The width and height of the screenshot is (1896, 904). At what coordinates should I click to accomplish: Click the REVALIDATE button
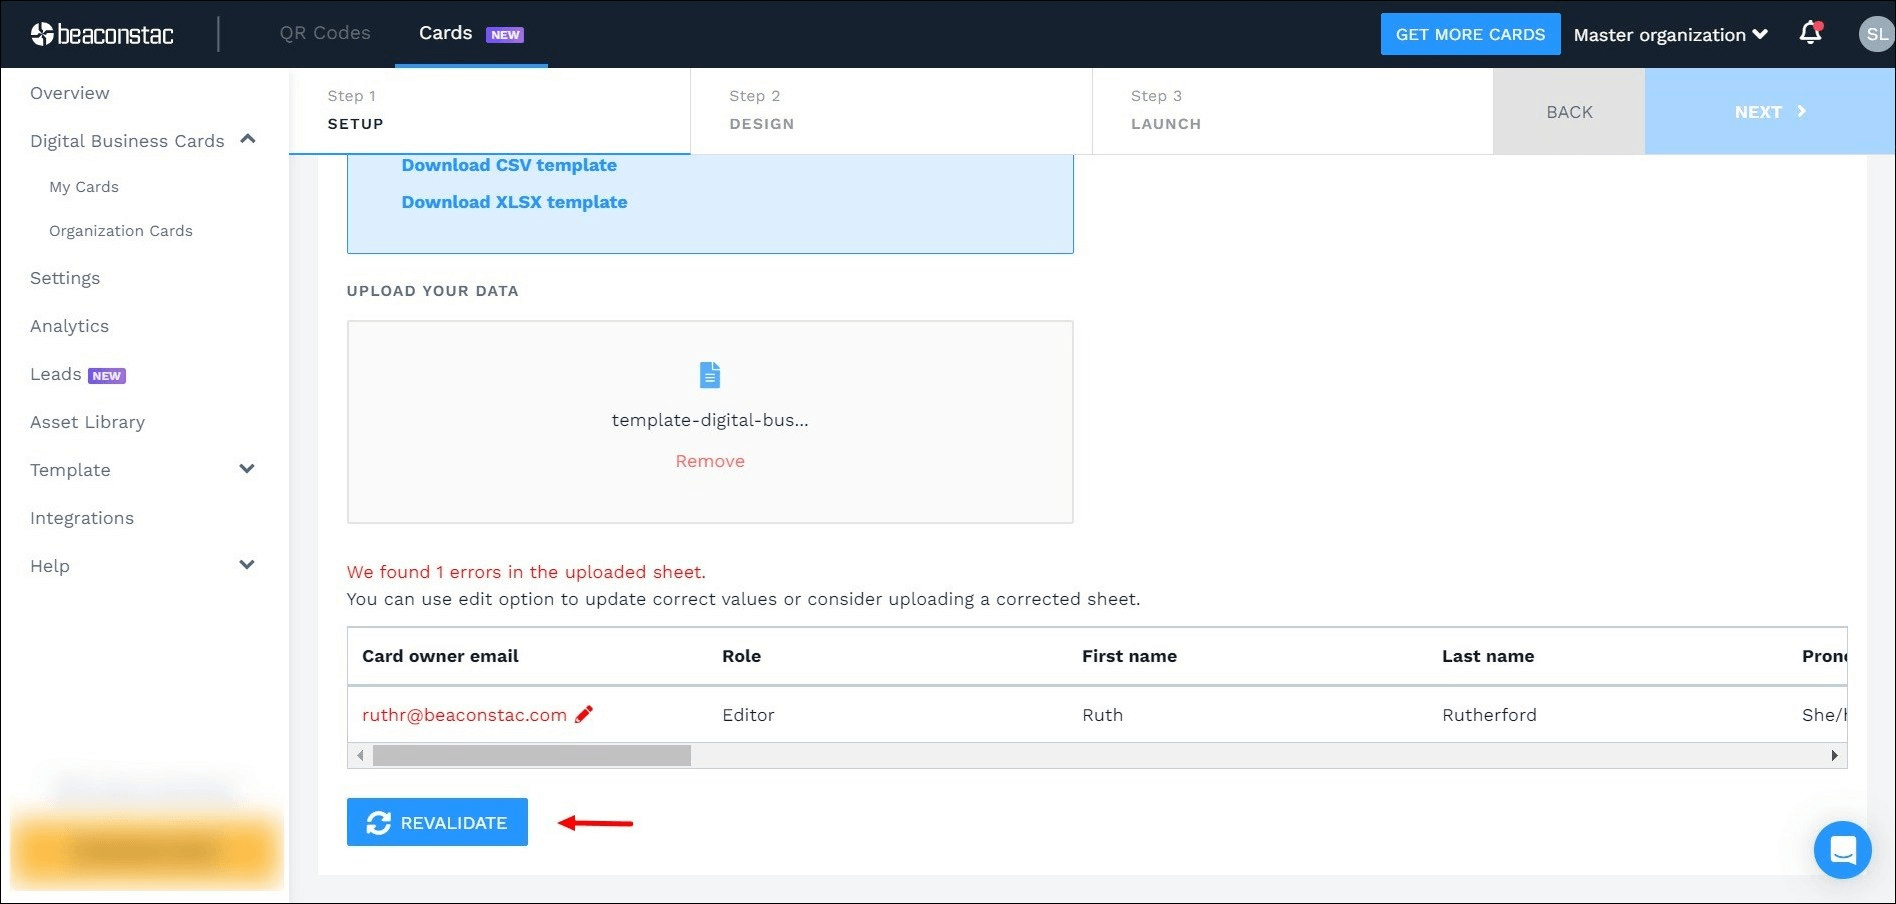coord(437,822)
